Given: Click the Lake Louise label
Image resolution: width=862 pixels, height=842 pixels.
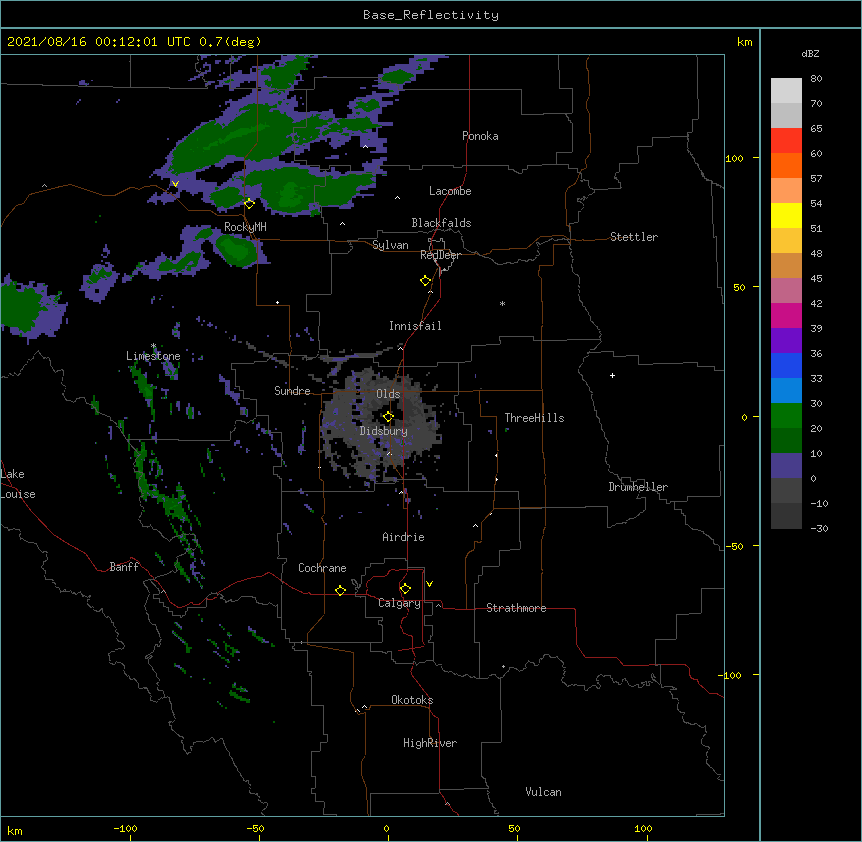Looking at the screenshot, I should [16, 484].
